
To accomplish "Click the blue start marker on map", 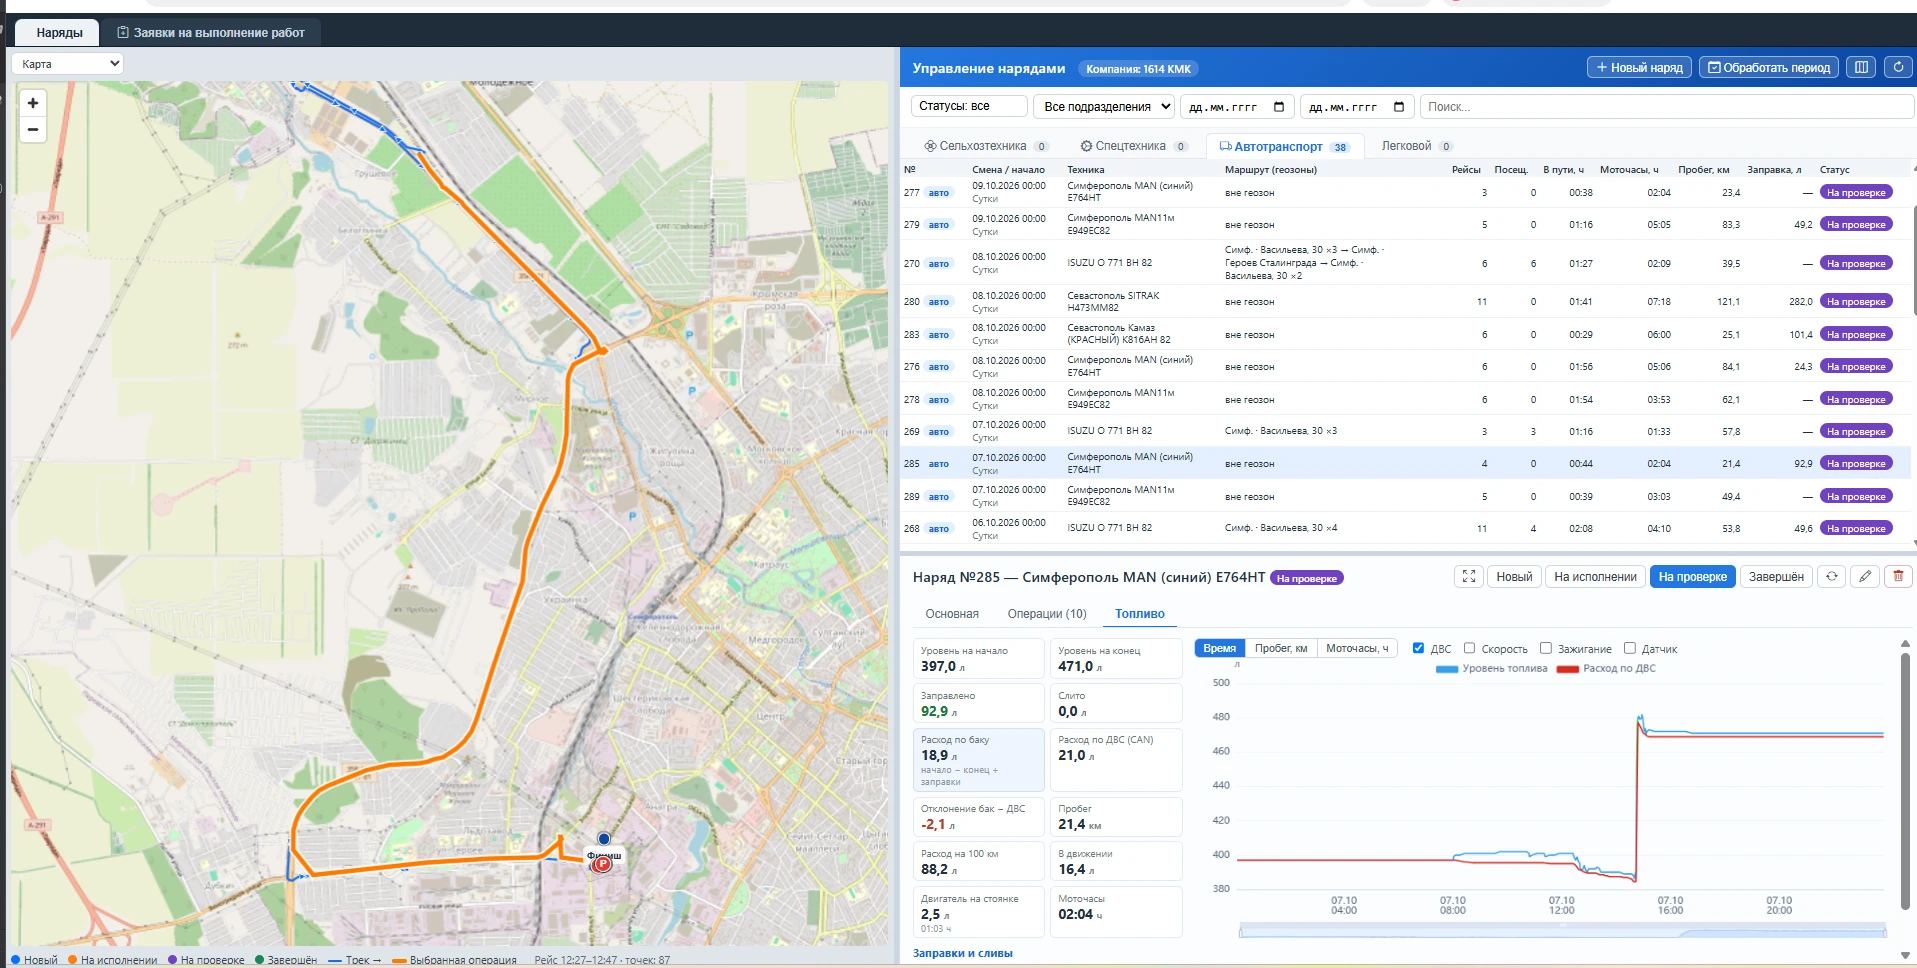I will (604, 839).
